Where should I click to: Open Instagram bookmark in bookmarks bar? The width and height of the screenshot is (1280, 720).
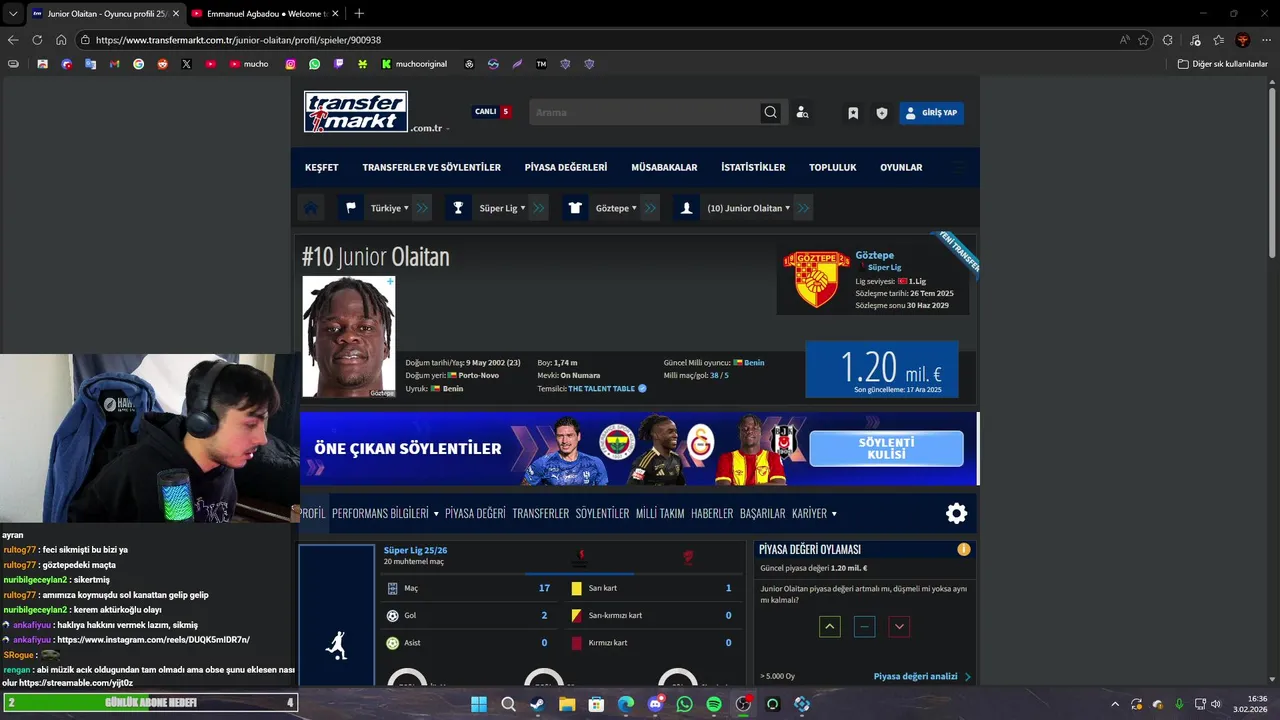[x=291, y=64]
